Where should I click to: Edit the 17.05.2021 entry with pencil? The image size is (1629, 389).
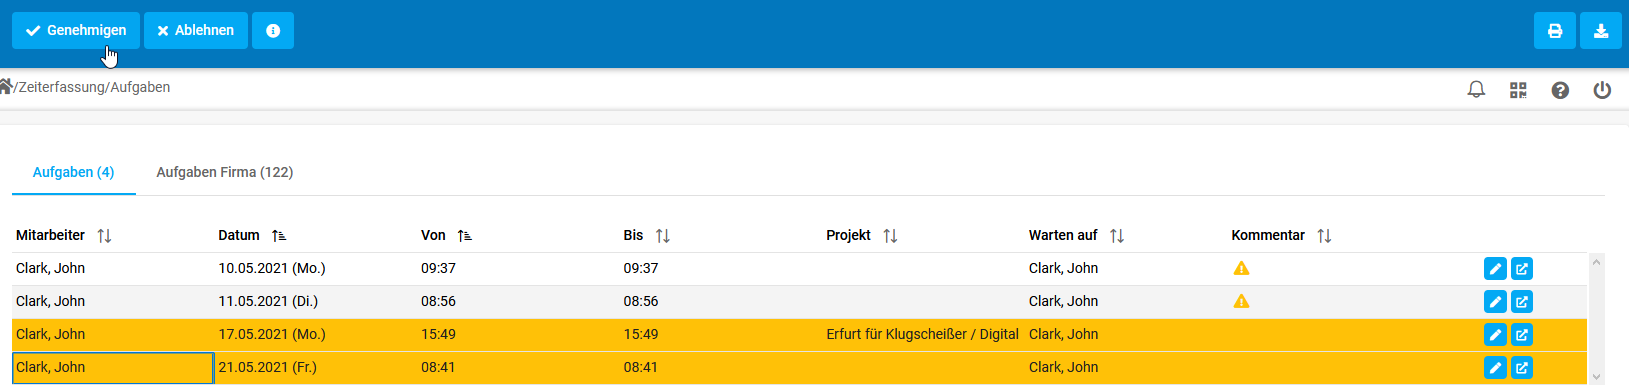1495,335
